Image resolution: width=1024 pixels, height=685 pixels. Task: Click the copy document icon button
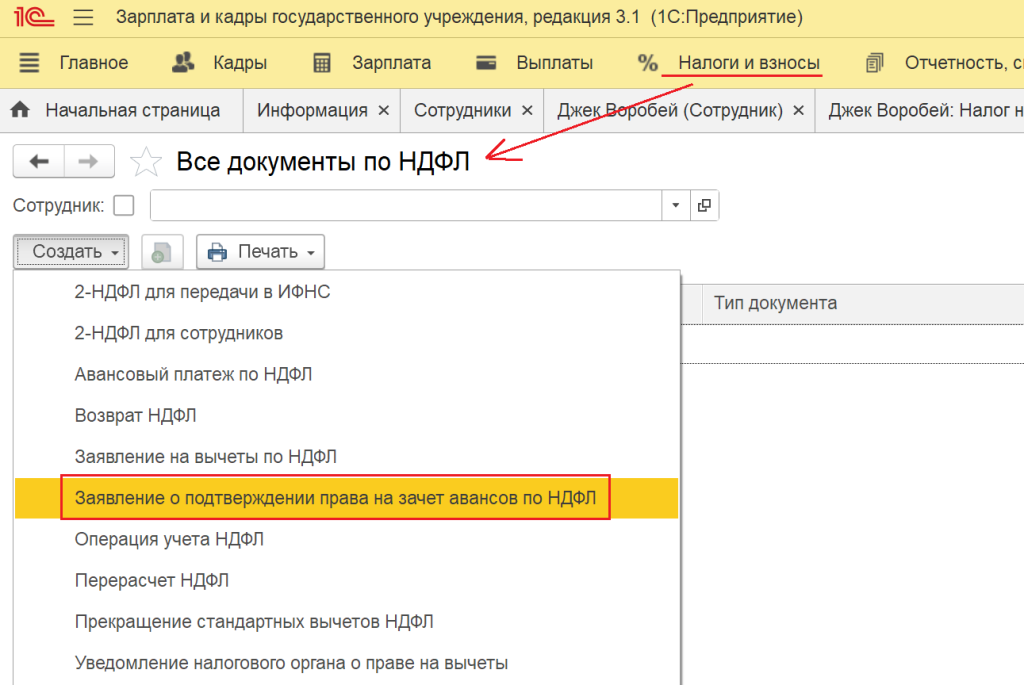[x=162, y=252]
